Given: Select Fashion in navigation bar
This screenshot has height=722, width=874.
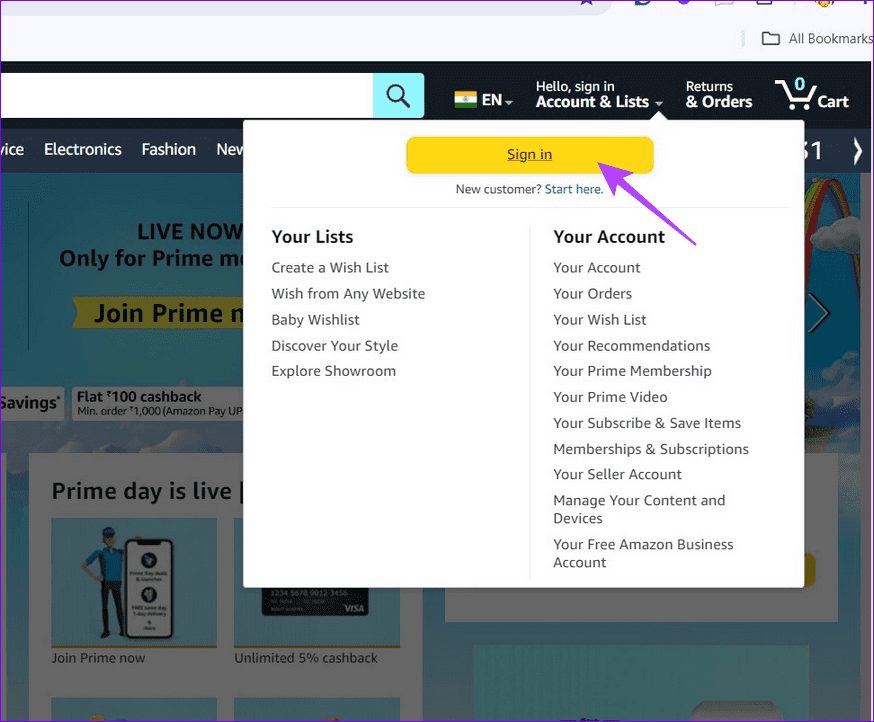Looking at the screenshot, I should coord(168,149).
